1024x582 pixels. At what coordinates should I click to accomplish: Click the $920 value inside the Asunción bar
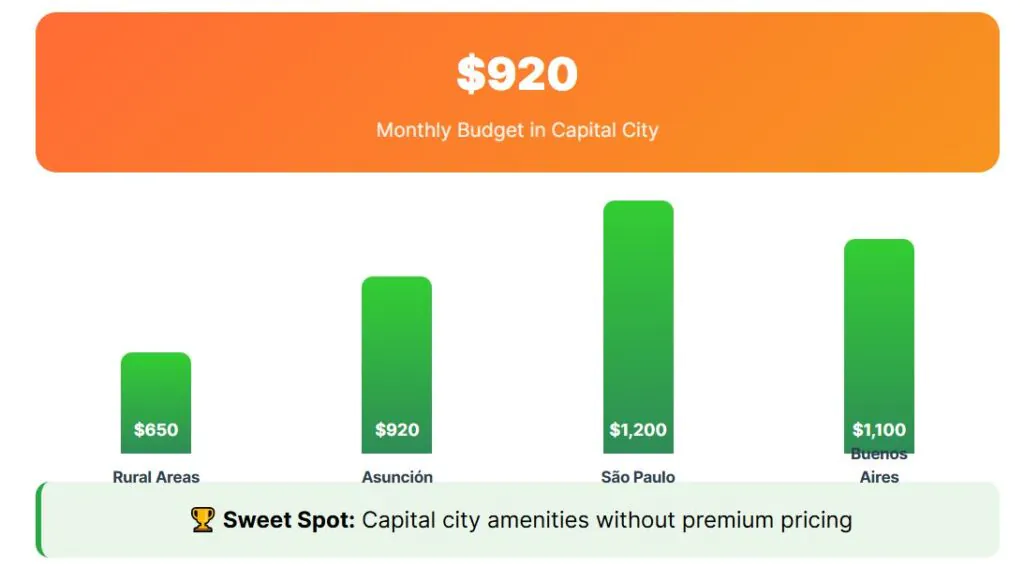(397, 430)
